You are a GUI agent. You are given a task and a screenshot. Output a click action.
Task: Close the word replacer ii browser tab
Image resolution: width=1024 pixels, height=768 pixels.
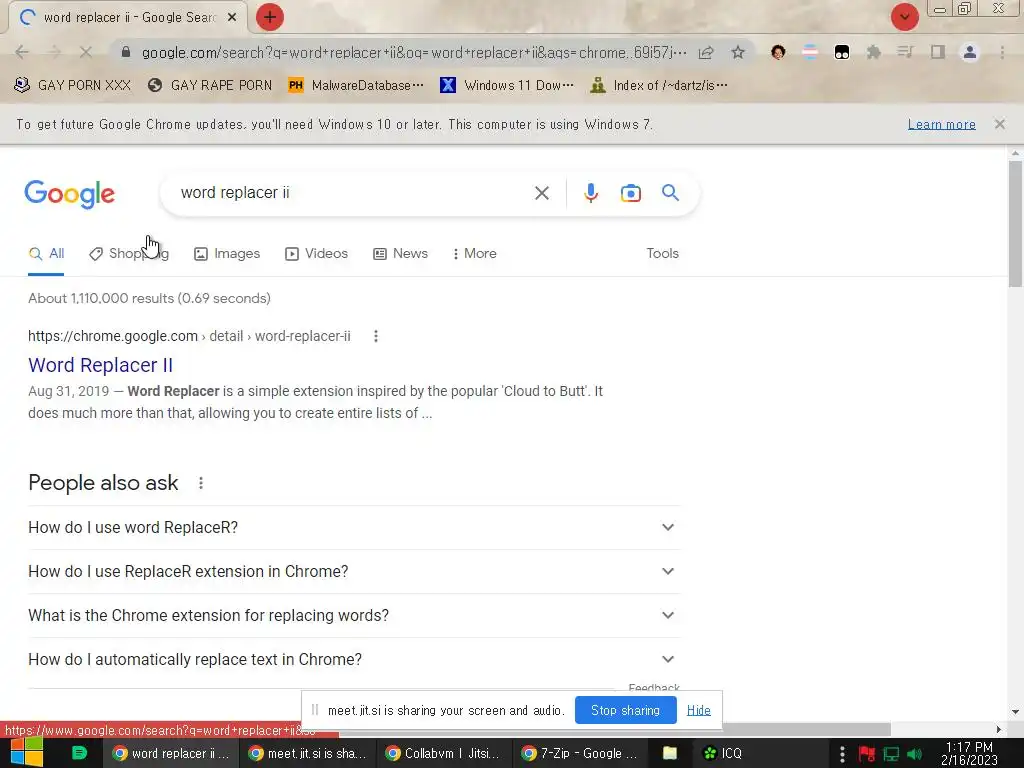231,18
